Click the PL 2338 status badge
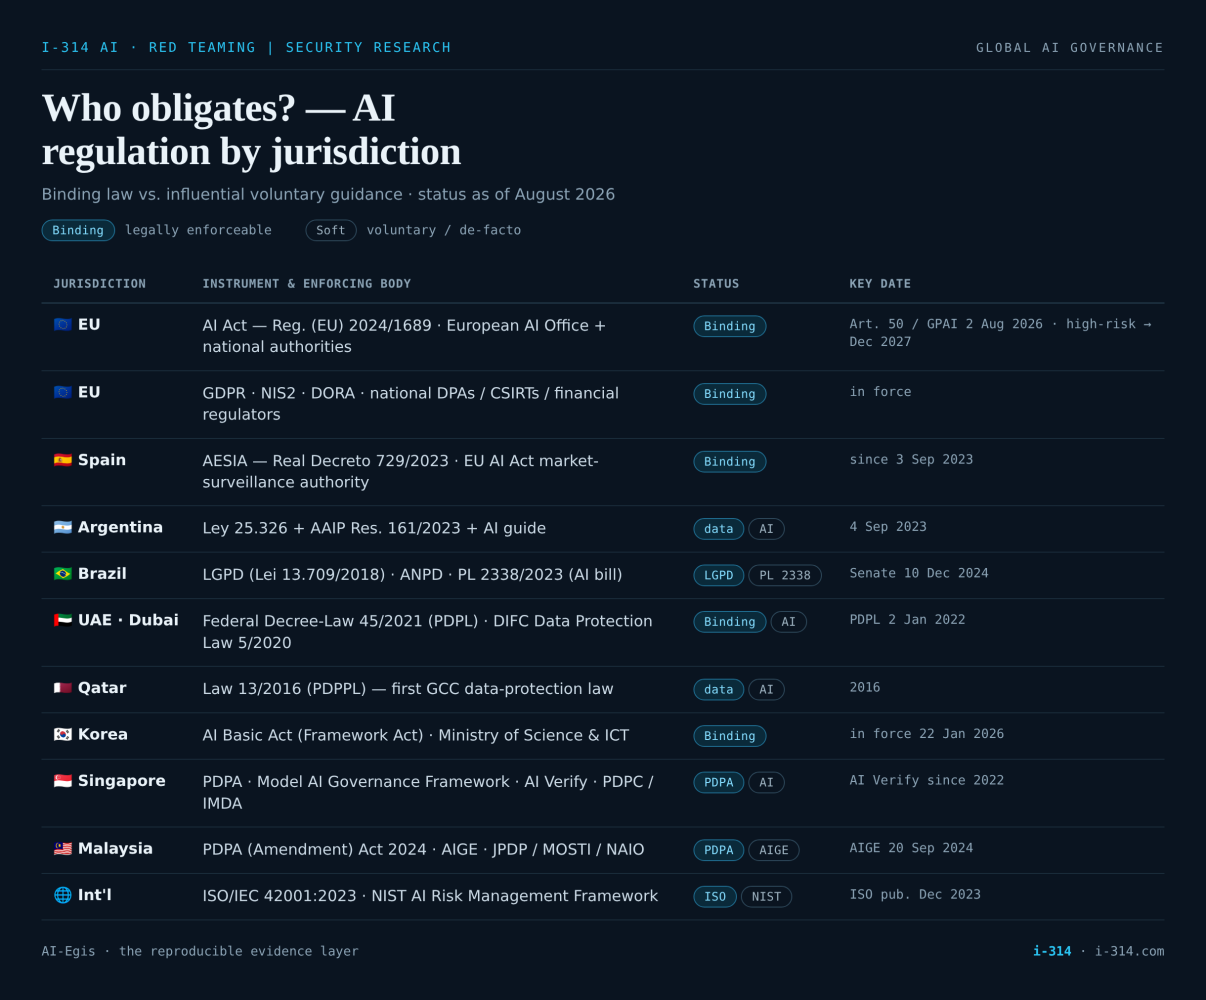Screen dimensions: 1206x1000 [785, 575]
